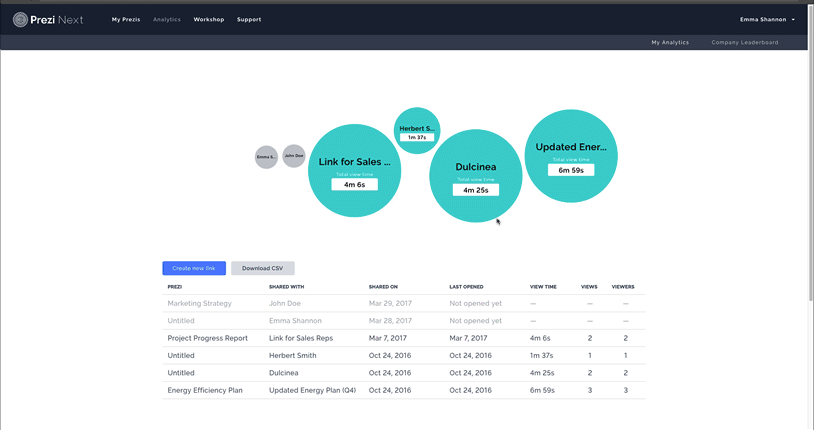
Task: Sort by the Last Opened column header
Action: tap(467, 287)
